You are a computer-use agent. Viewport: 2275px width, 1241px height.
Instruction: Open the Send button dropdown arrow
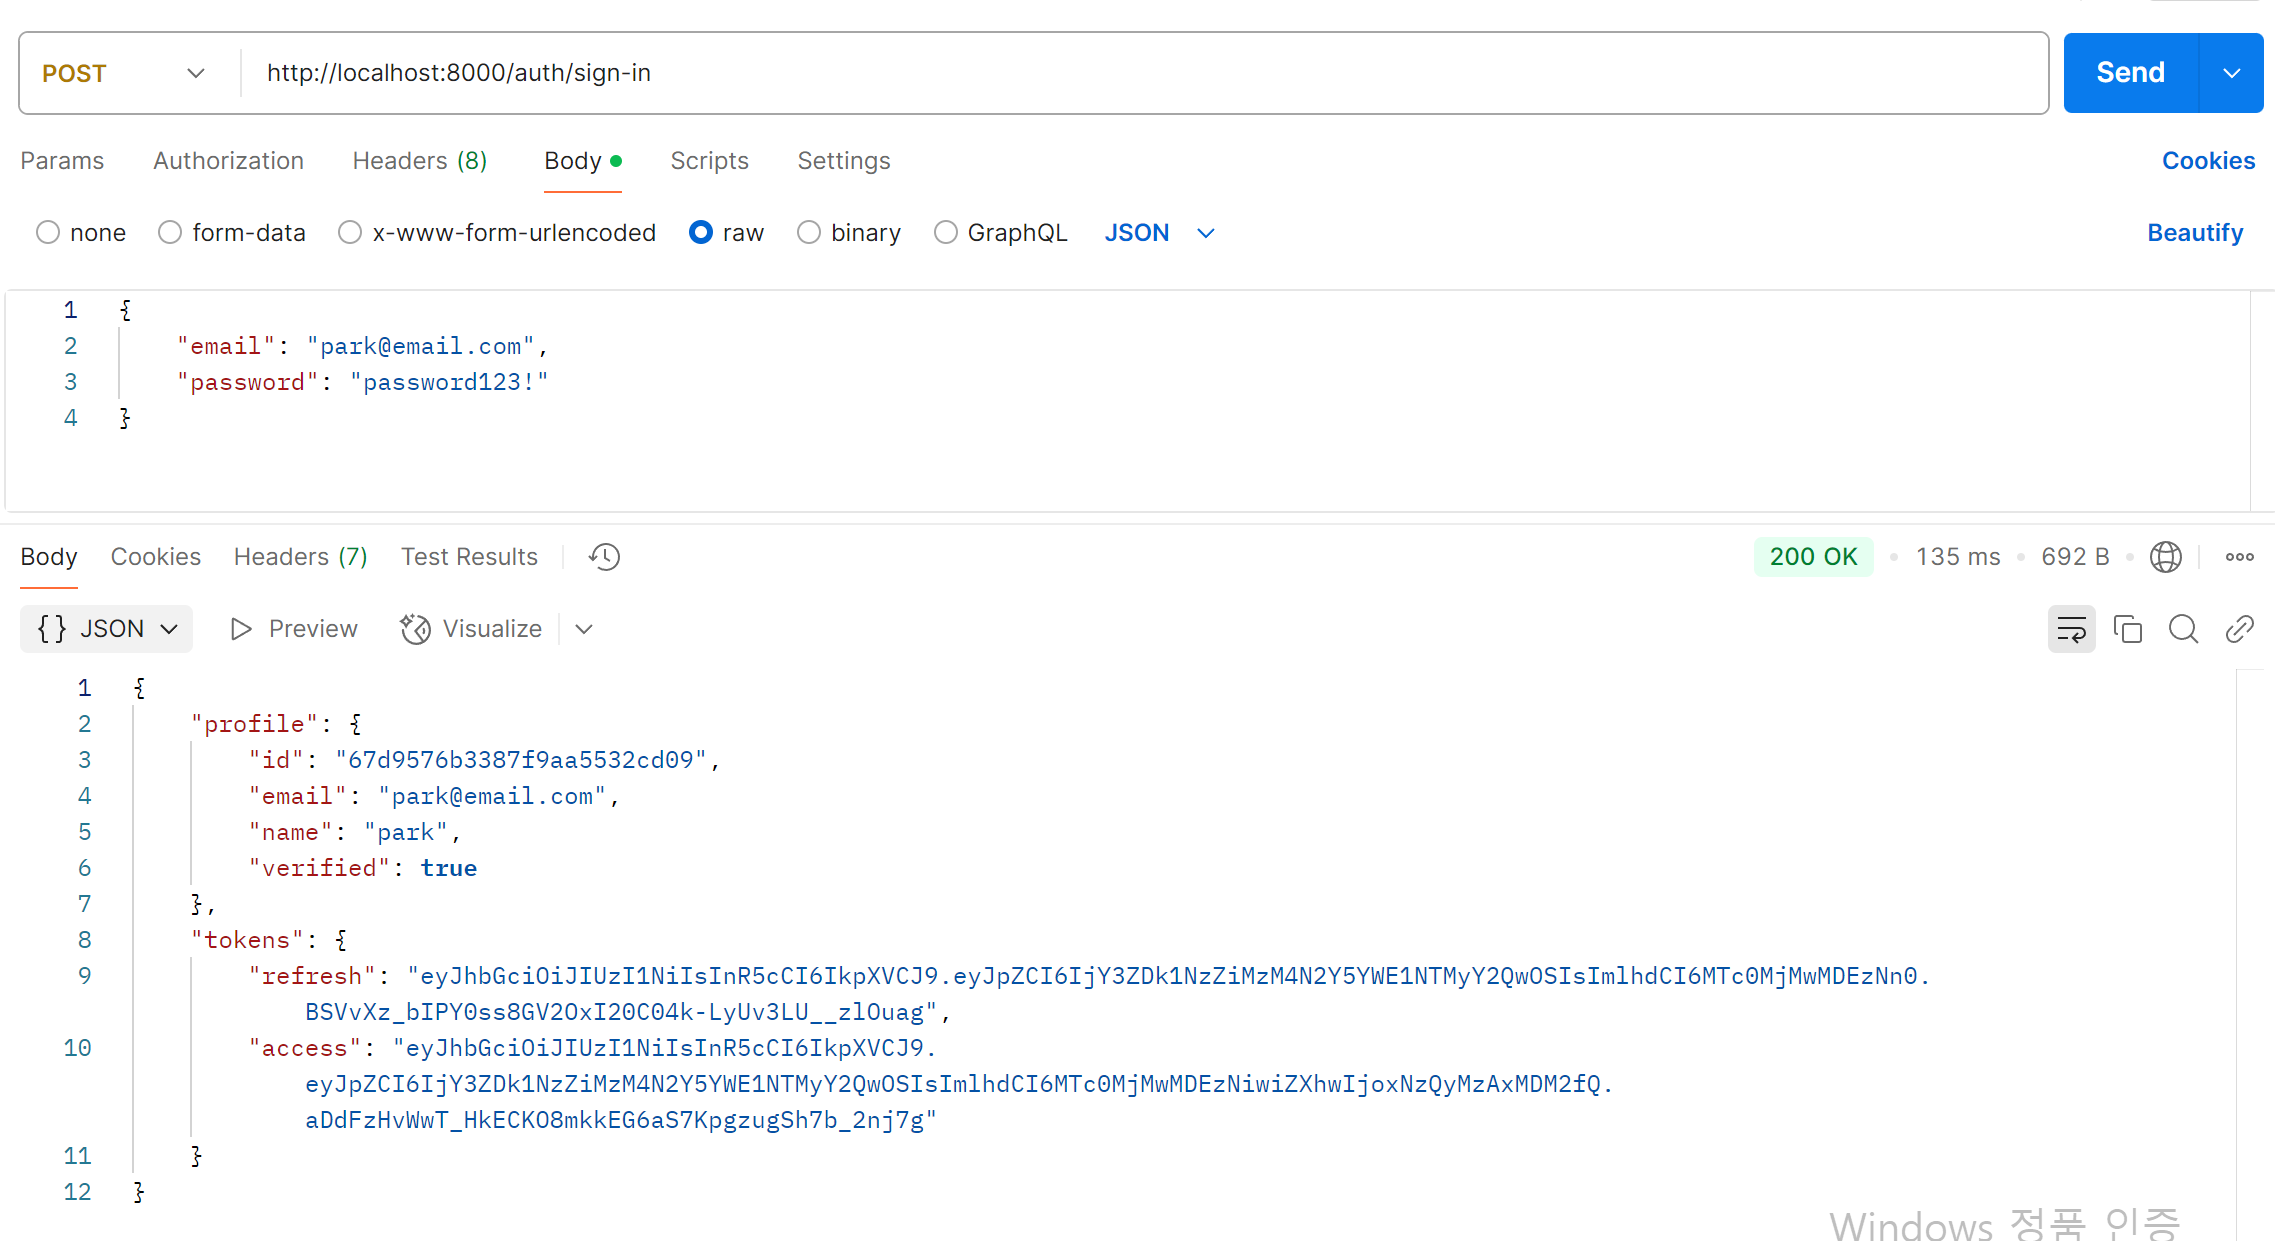click(2231, 73)
